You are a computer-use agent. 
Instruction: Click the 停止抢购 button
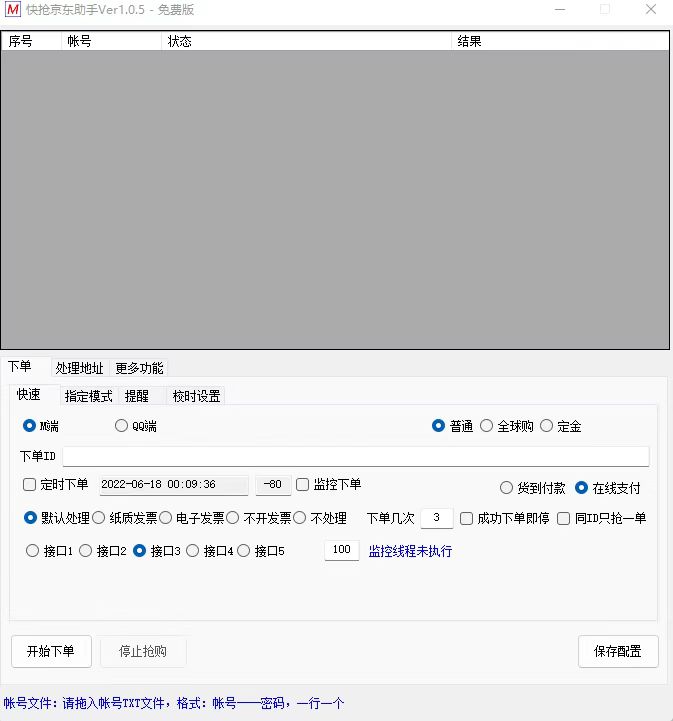click(x=143, y=651)
